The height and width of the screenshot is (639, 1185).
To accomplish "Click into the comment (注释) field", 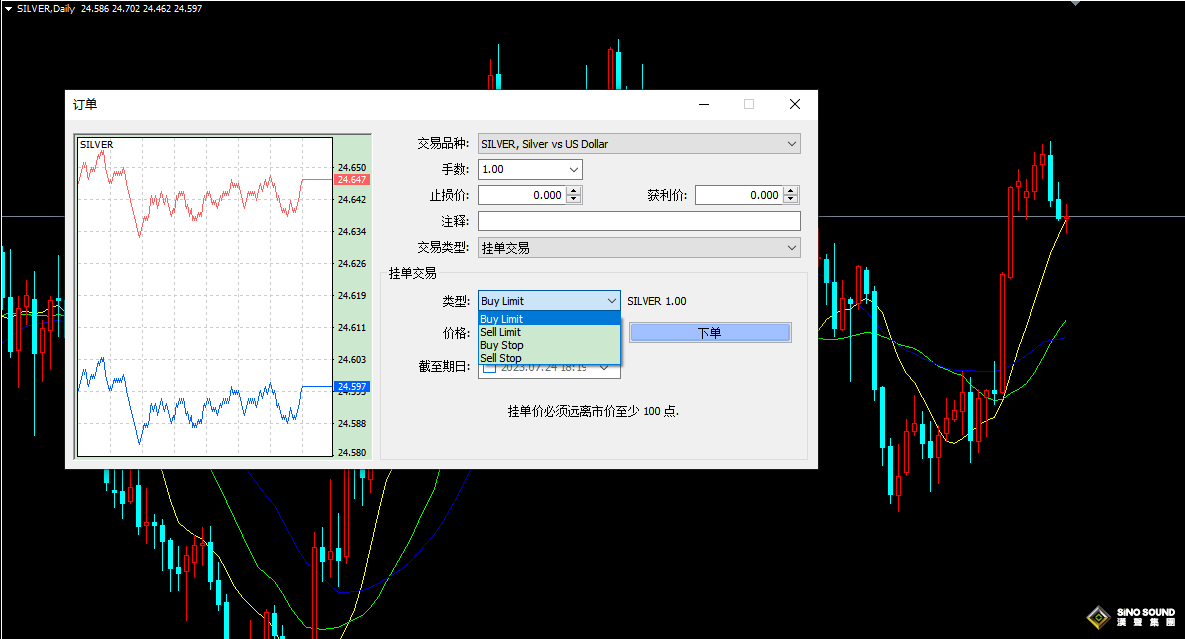I will pyautogui.click(x=639, y=221).
